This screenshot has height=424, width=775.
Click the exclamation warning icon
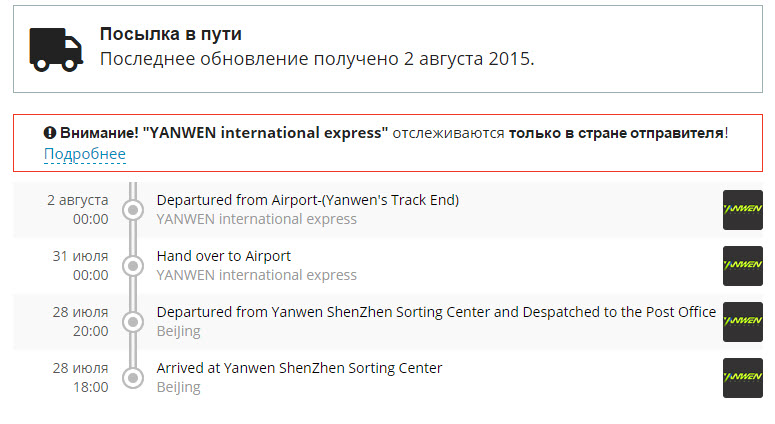(x=50, y=132)
